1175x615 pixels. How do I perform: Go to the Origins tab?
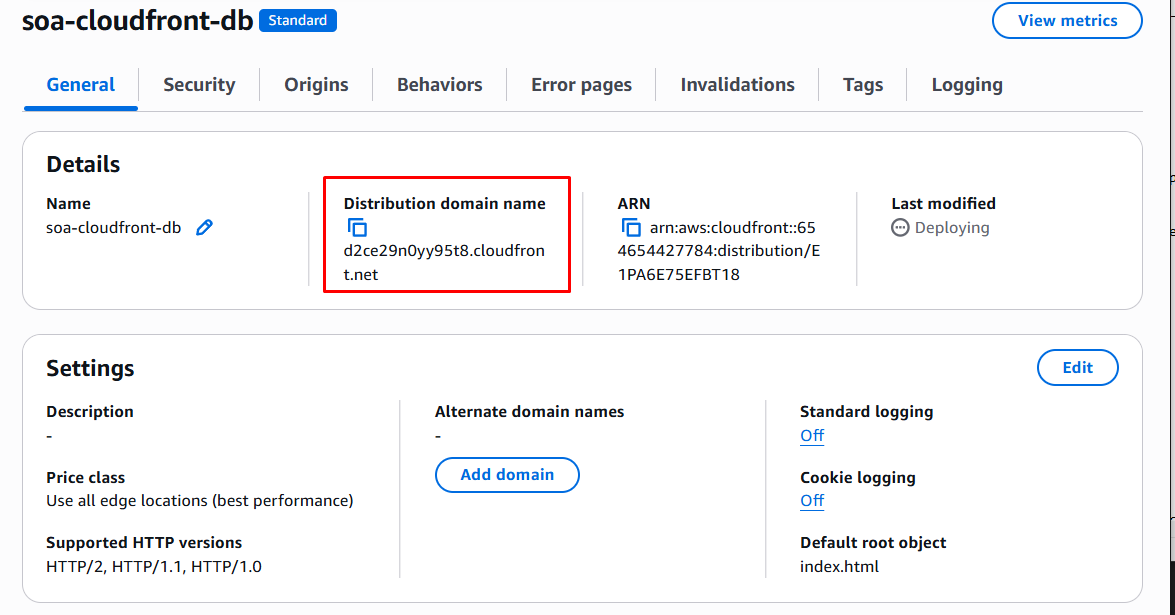coord(316,85)
